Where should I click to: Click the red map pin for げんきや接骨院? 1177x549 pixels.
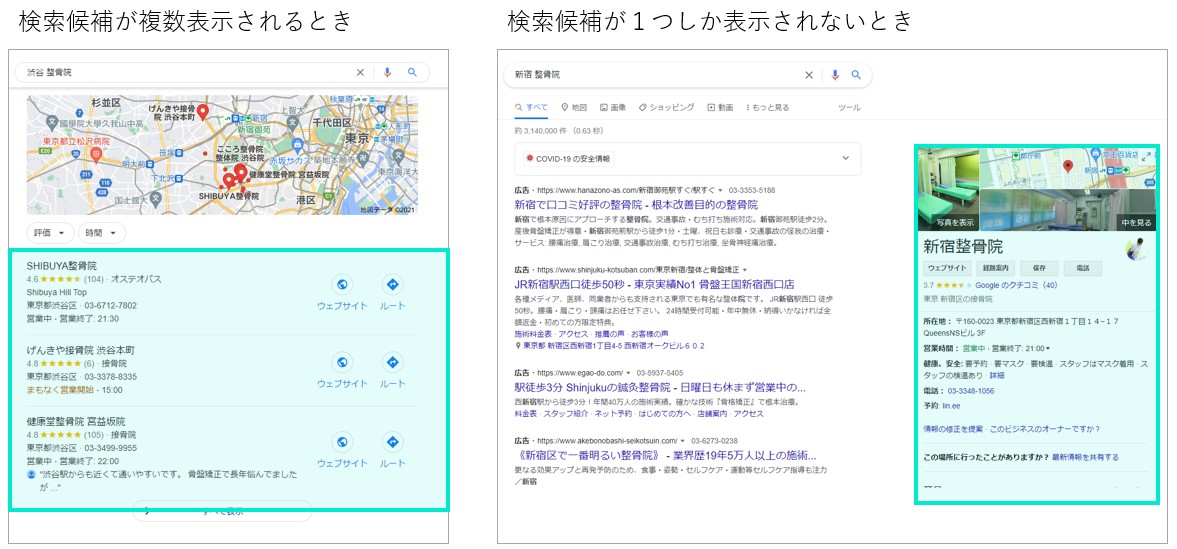tap(203, 112)
